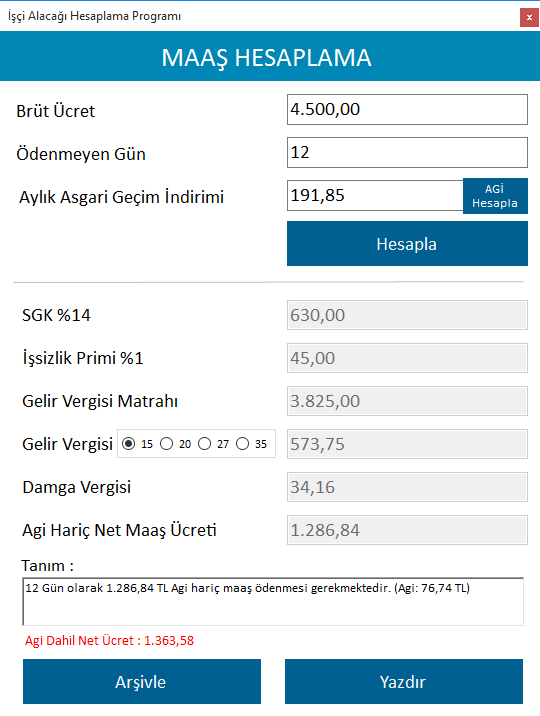Select the 15 percent income tax radio

tap(129, 444)
